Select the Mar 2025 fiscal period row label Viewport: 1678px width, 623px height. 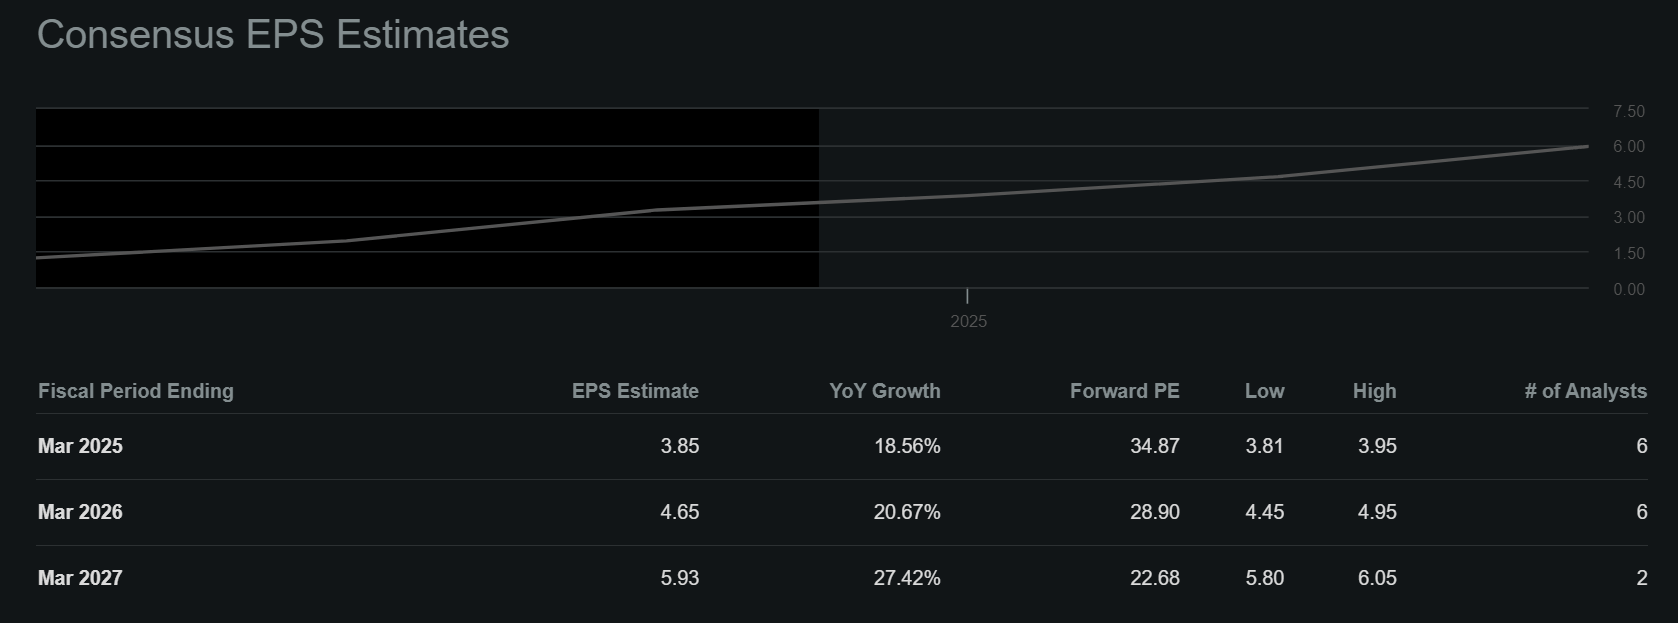80,446
